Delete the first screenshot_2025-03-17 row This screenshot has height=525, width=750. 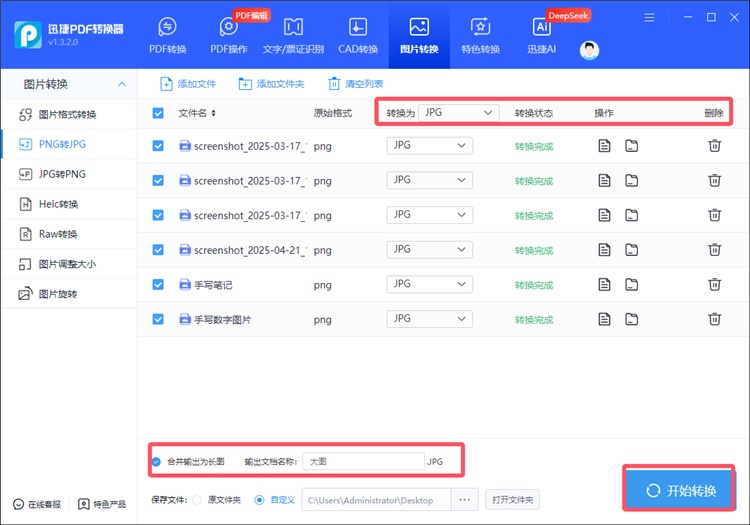[x=715, y=145]
